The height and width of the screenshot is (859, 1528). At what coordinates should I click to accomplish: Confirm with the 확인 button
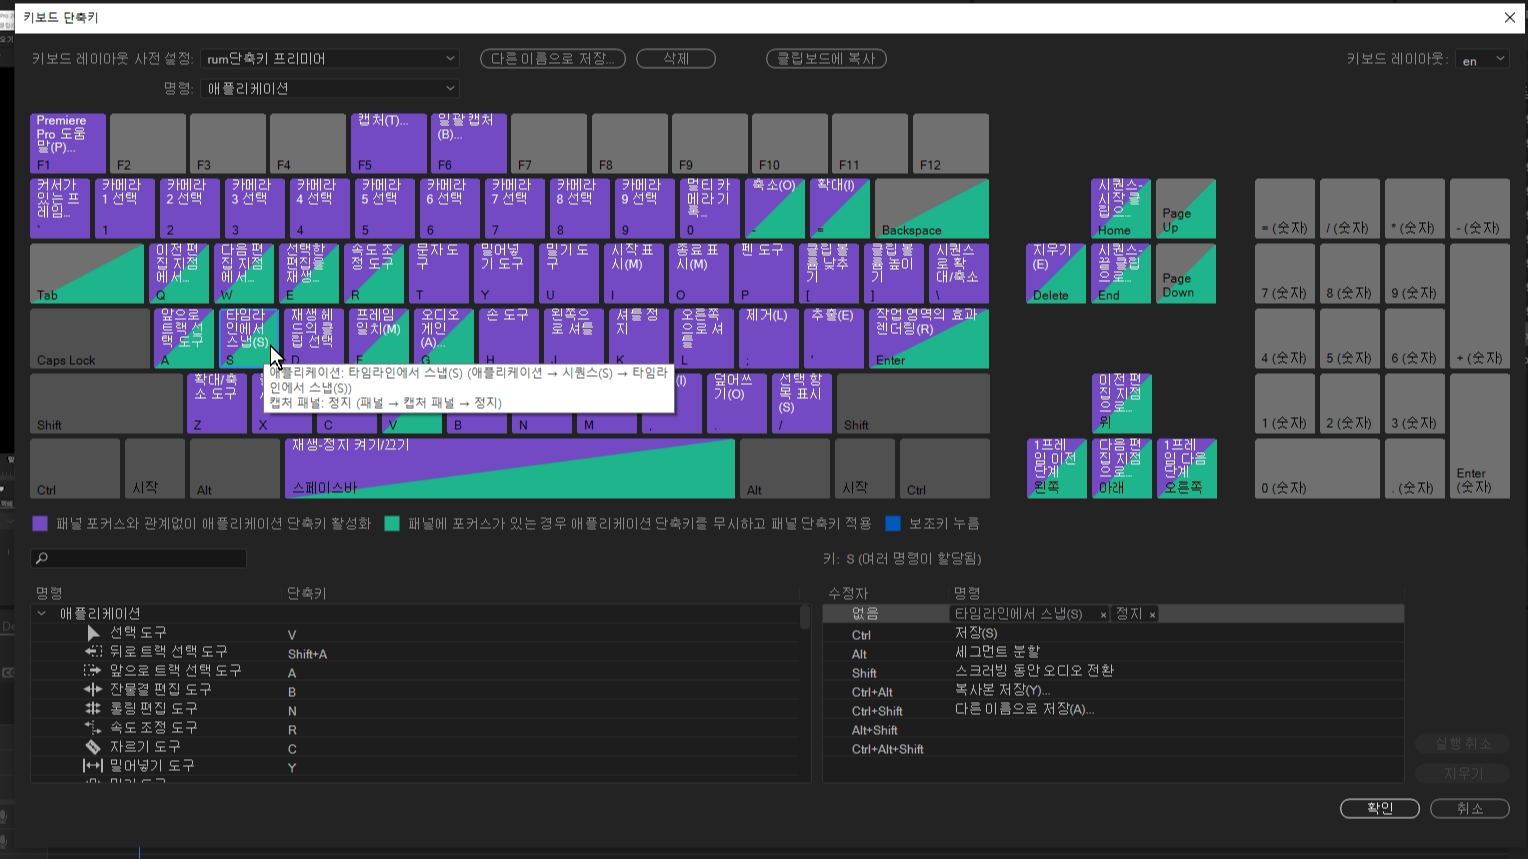(1380, 808)
